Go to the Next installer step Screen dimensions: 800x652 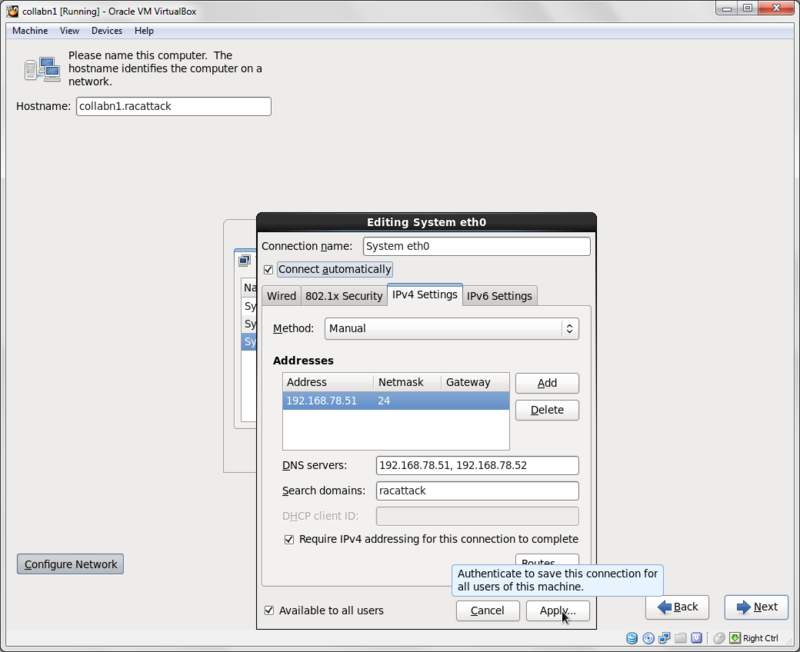click(756, 607)
